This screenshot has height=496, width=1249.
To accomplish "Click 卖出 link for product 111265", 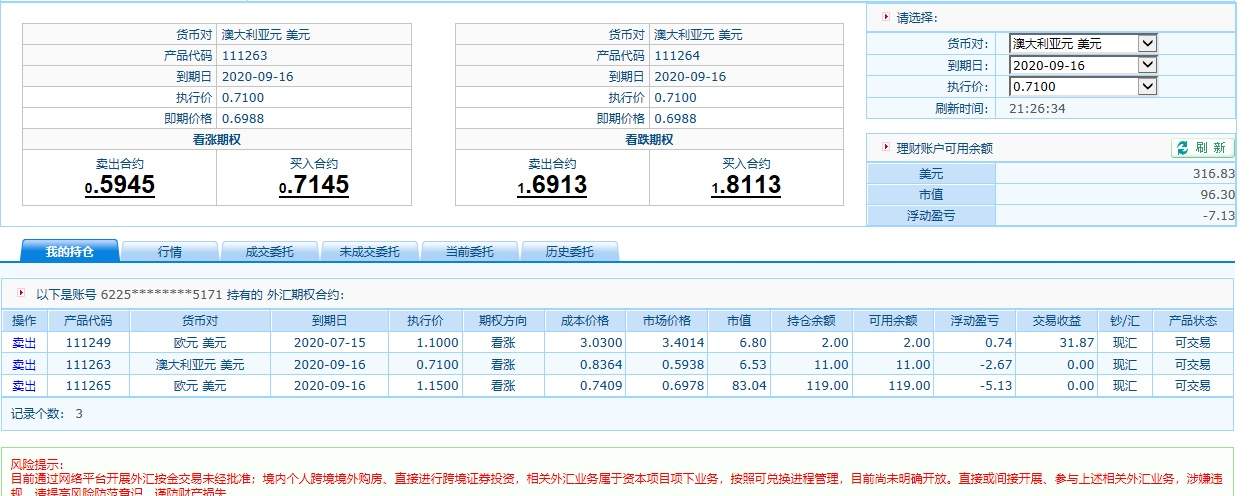I will tap(23, 385).
